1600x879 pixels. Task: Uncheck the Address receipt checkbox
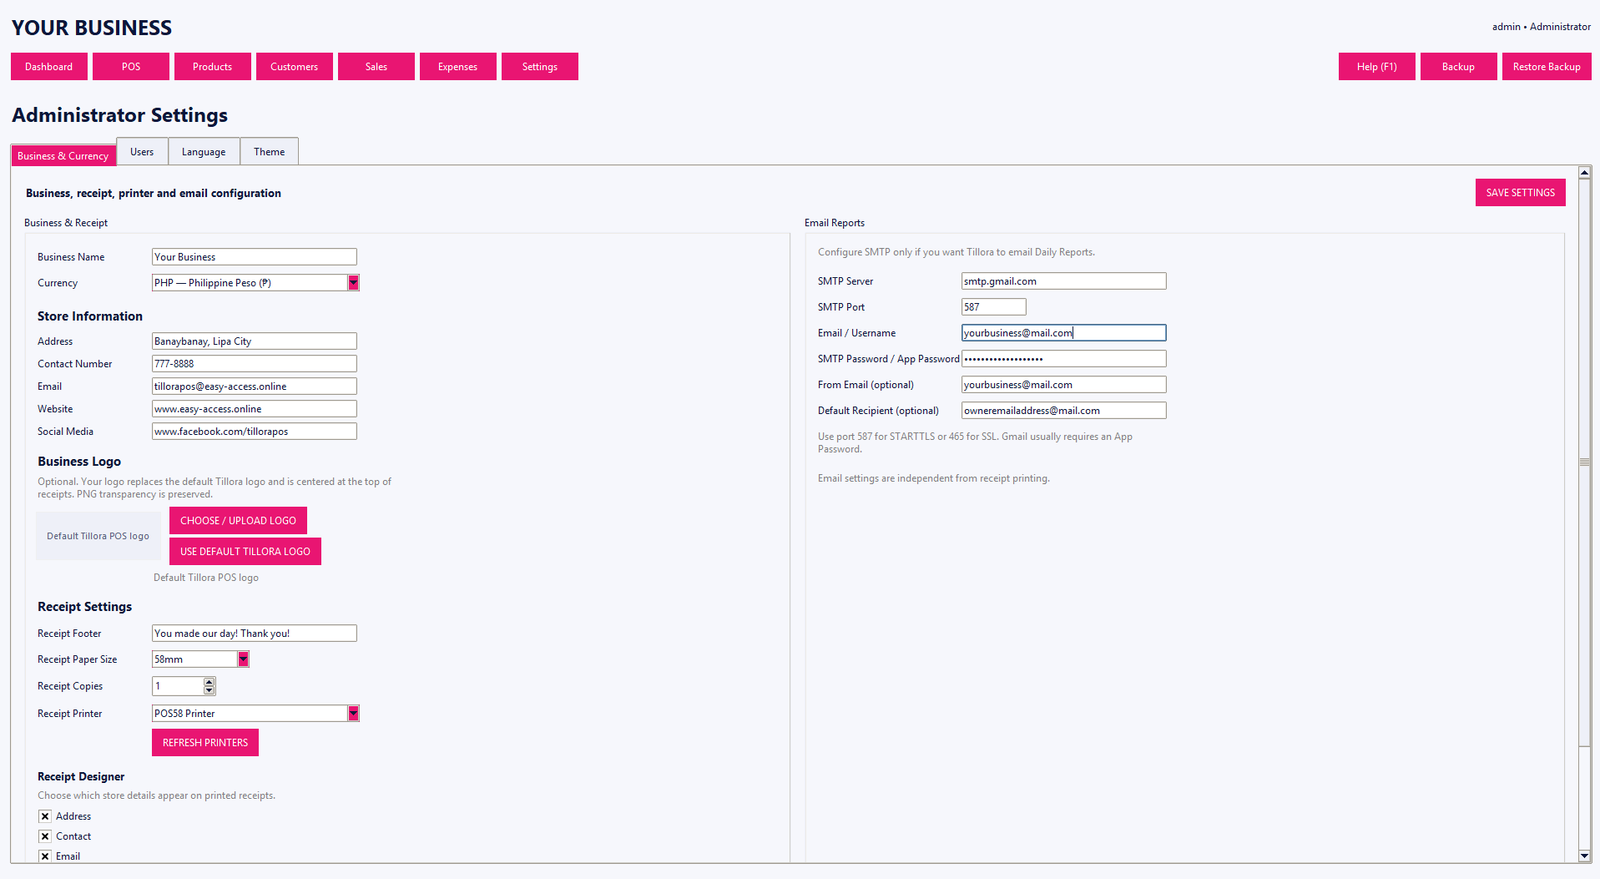[45, 816]
